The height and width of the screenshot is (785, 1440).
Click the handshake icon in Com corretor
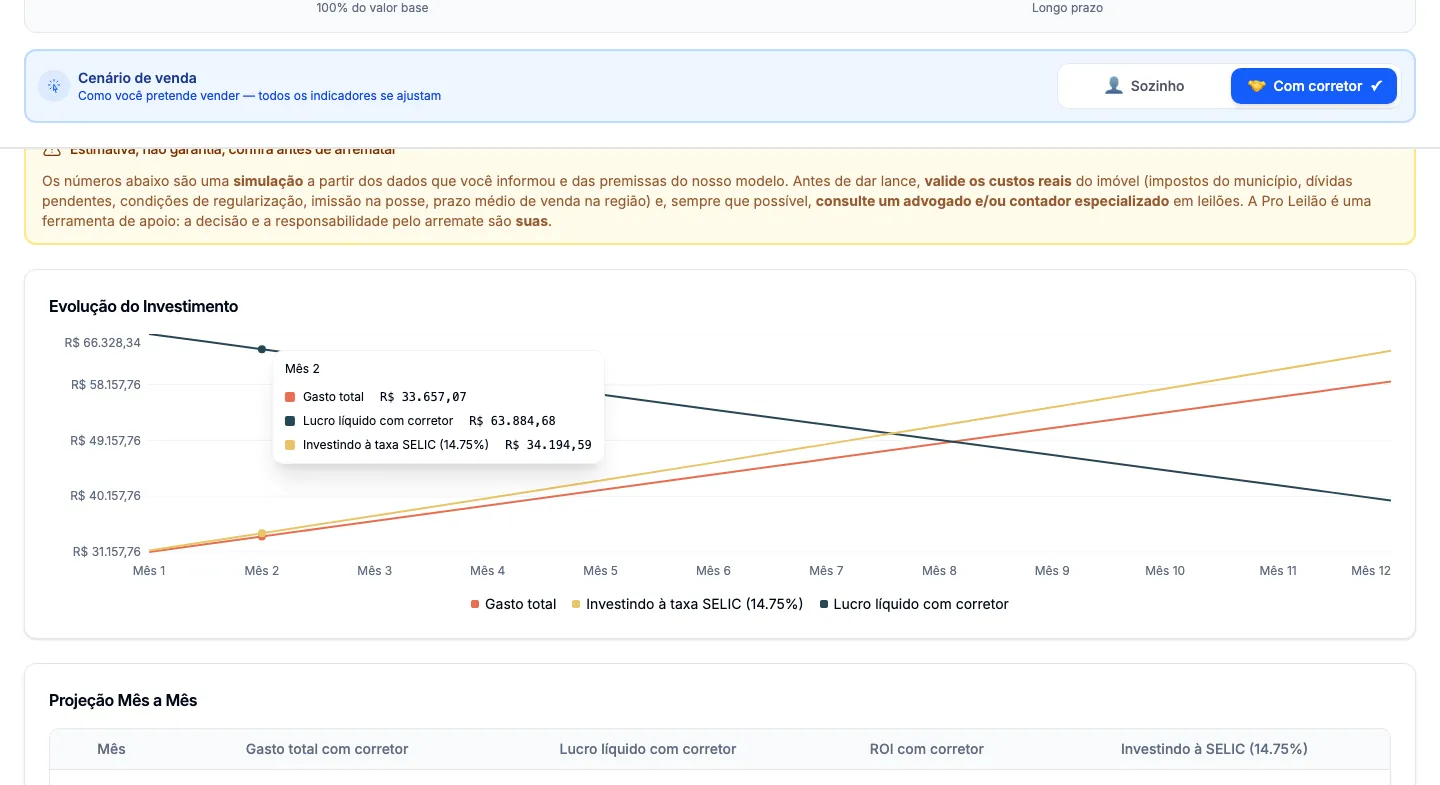tap(1256, 86)
